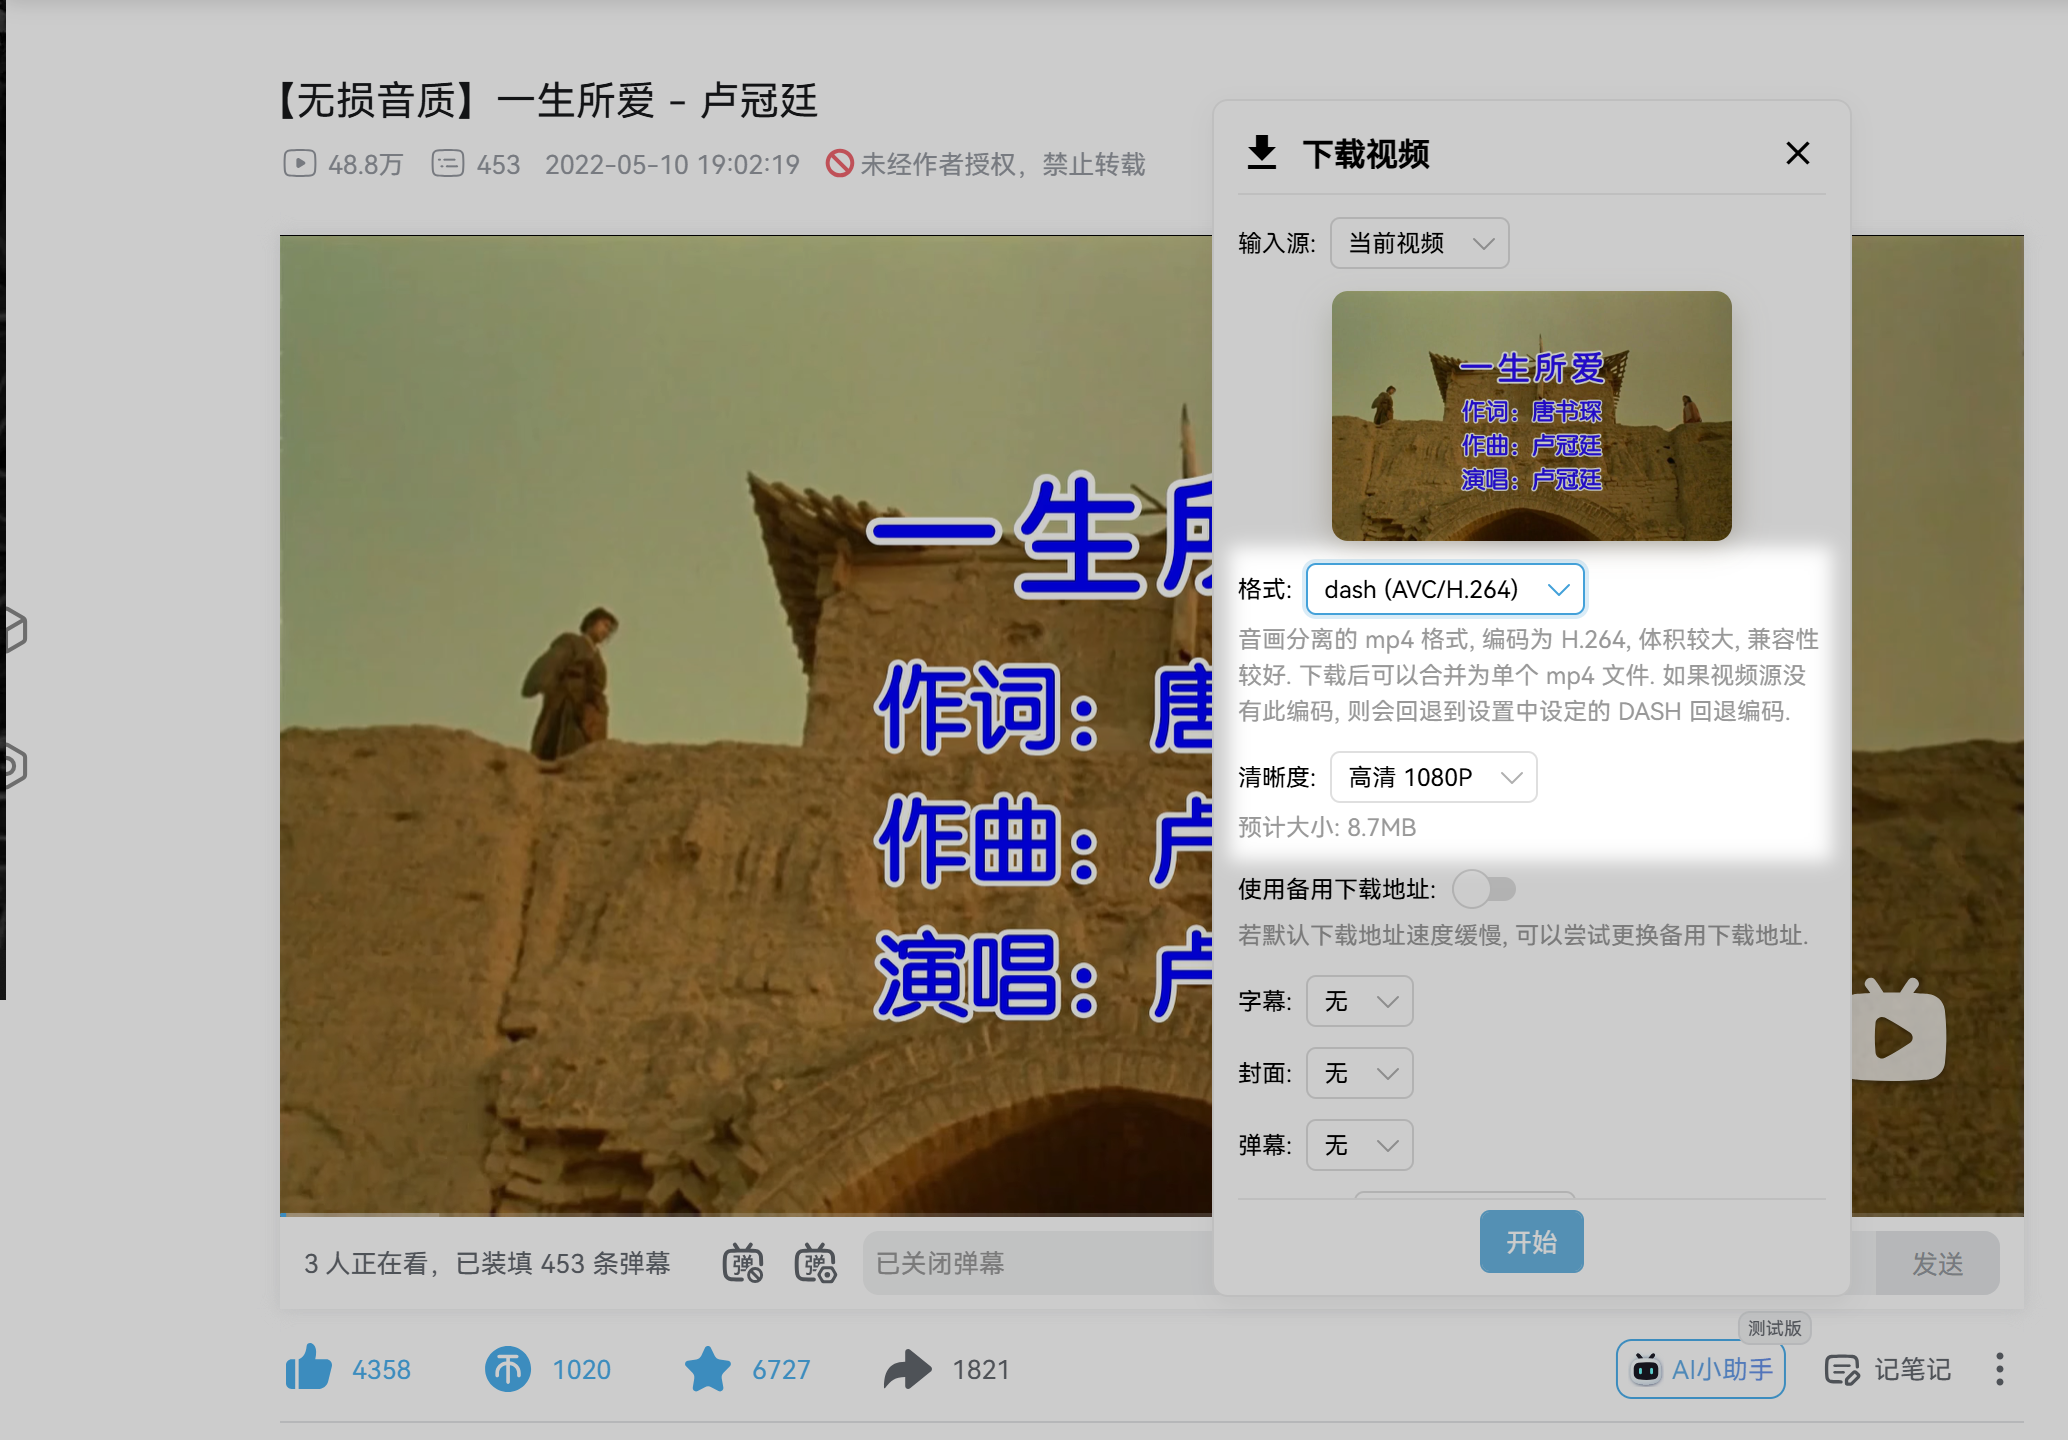Click the 记笔记 note button
Viewport: 2068px width, 1440px height.
pyautogui.click(x=1887, y=1369)
